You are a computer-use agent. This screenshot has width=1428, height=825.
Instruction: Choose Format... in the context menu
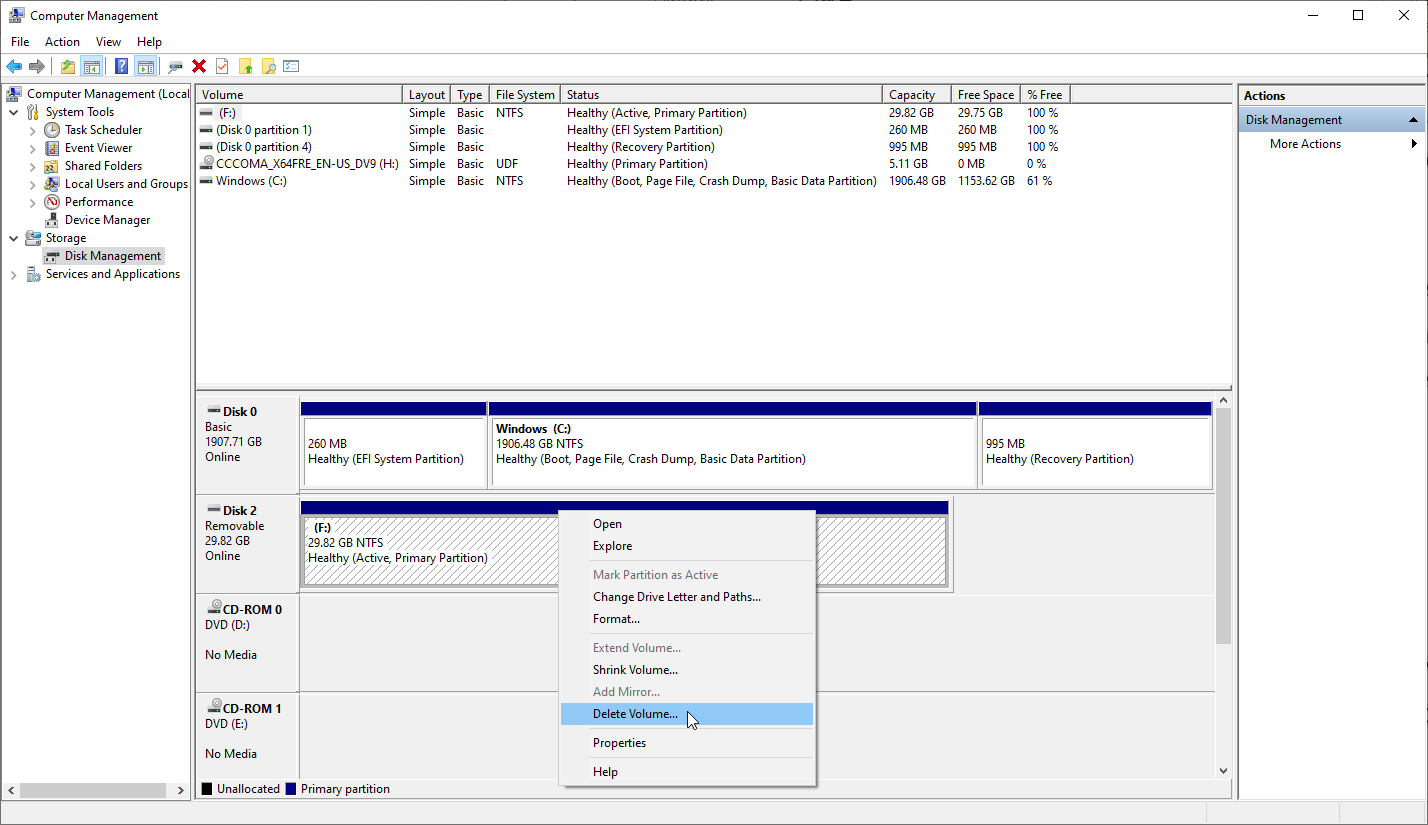coord(687,619)
